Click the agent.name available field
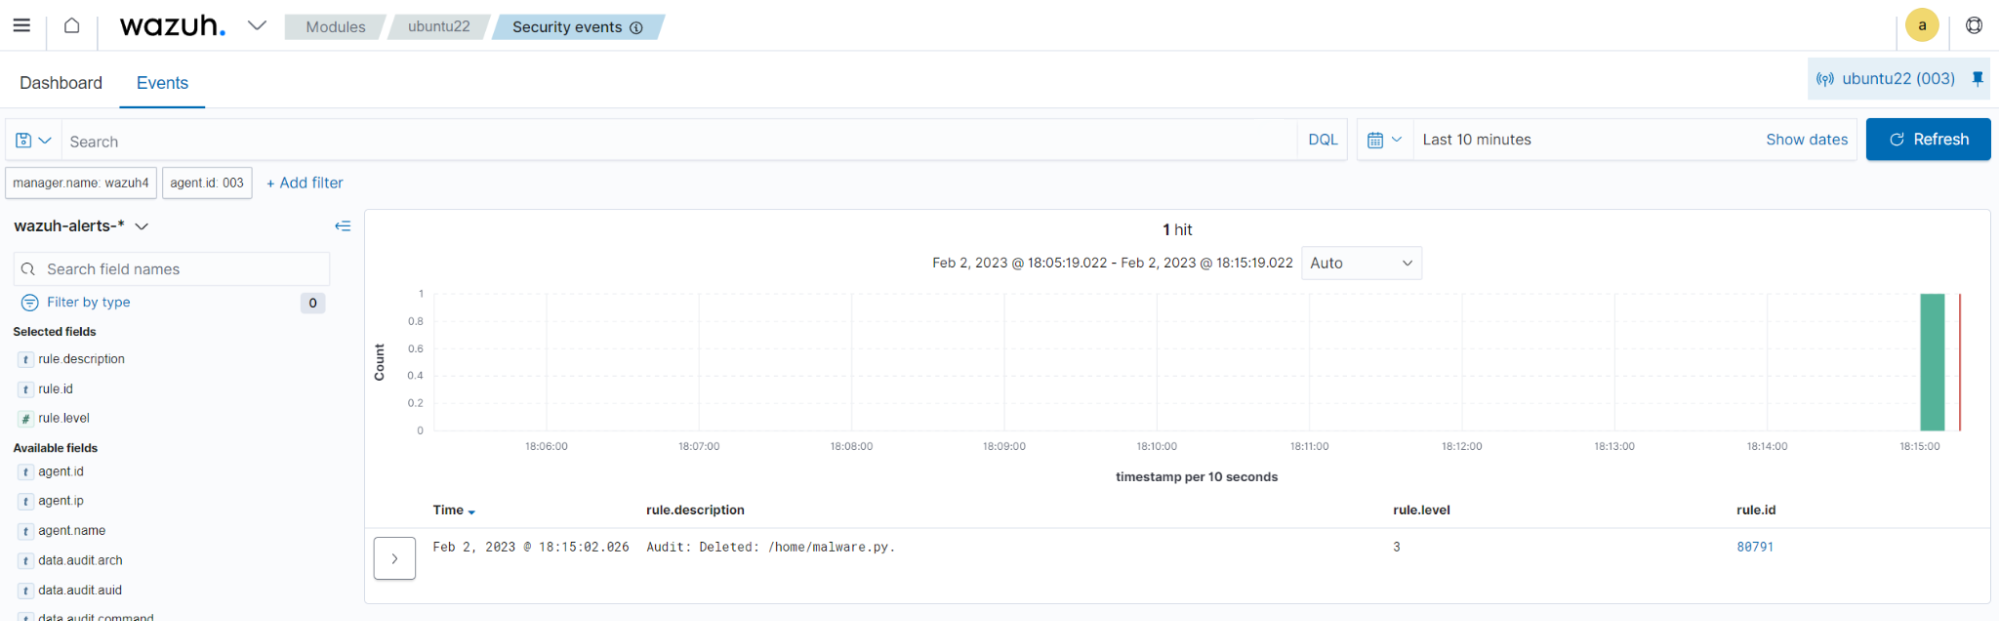1999x621 pixels. [x=72, y=531]
